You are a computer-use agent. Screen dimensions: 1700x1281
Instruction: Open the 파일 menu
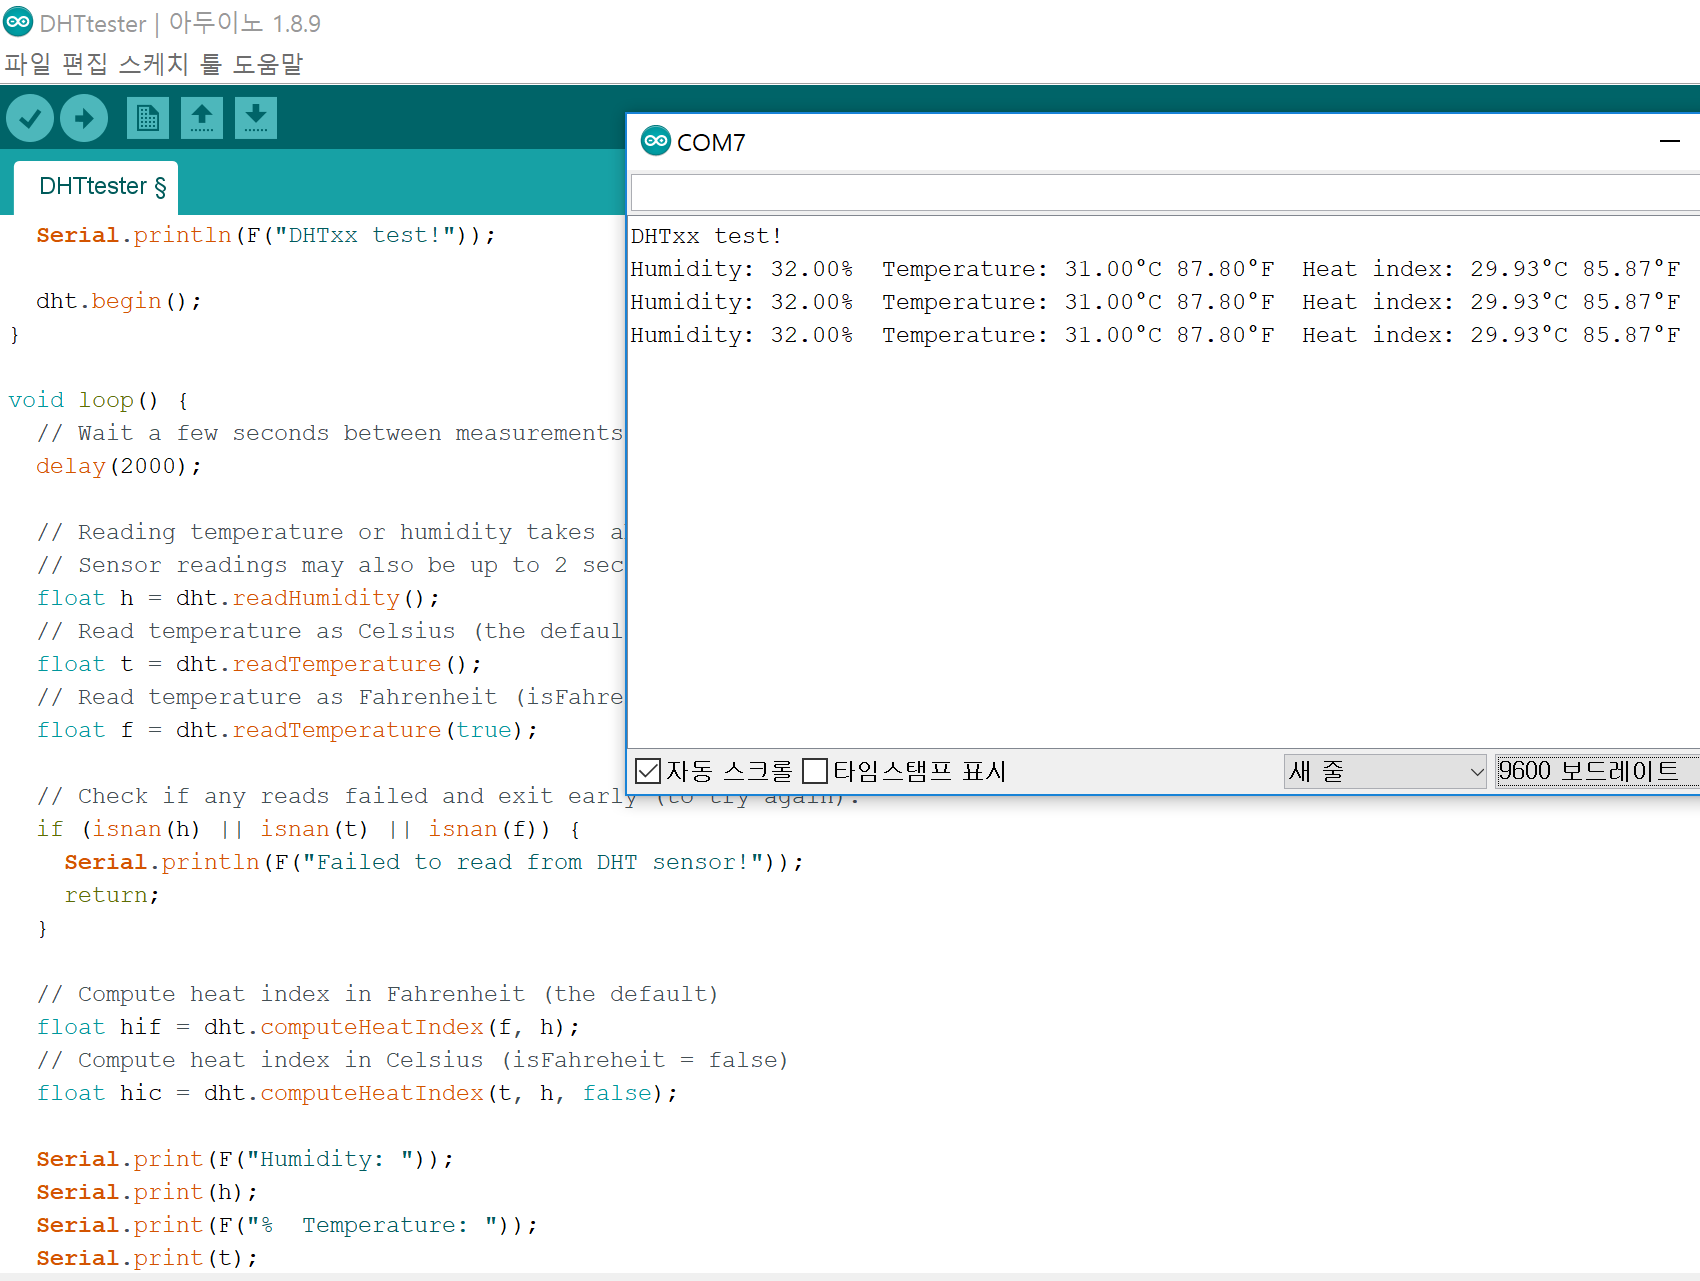tap(28, 64)
